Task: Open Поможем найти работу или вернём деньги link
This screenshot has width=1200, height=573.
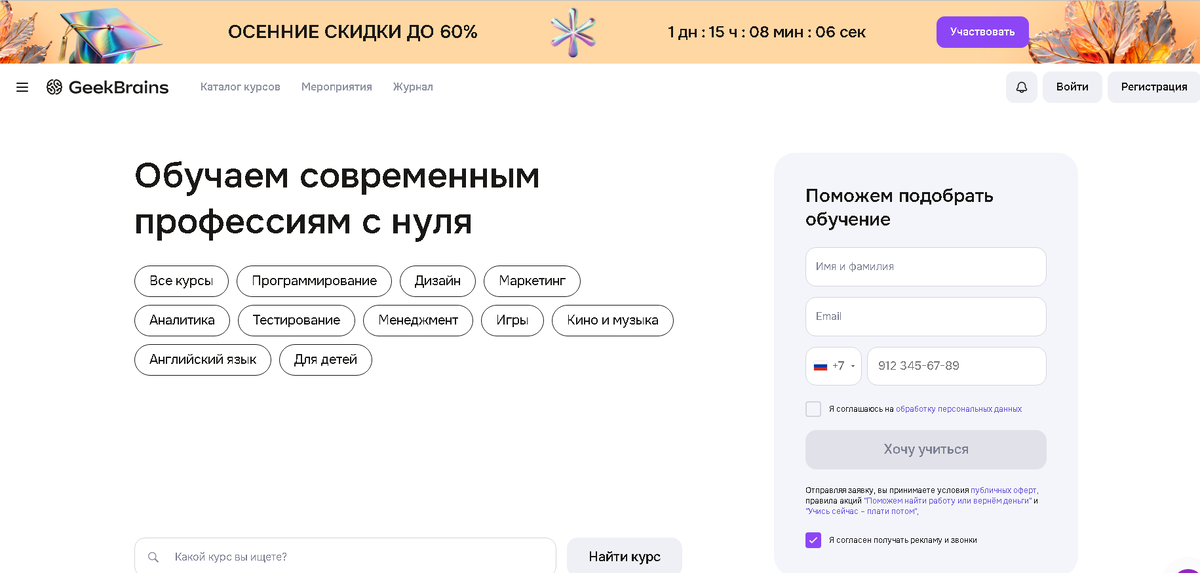Action: pos(947,500)
